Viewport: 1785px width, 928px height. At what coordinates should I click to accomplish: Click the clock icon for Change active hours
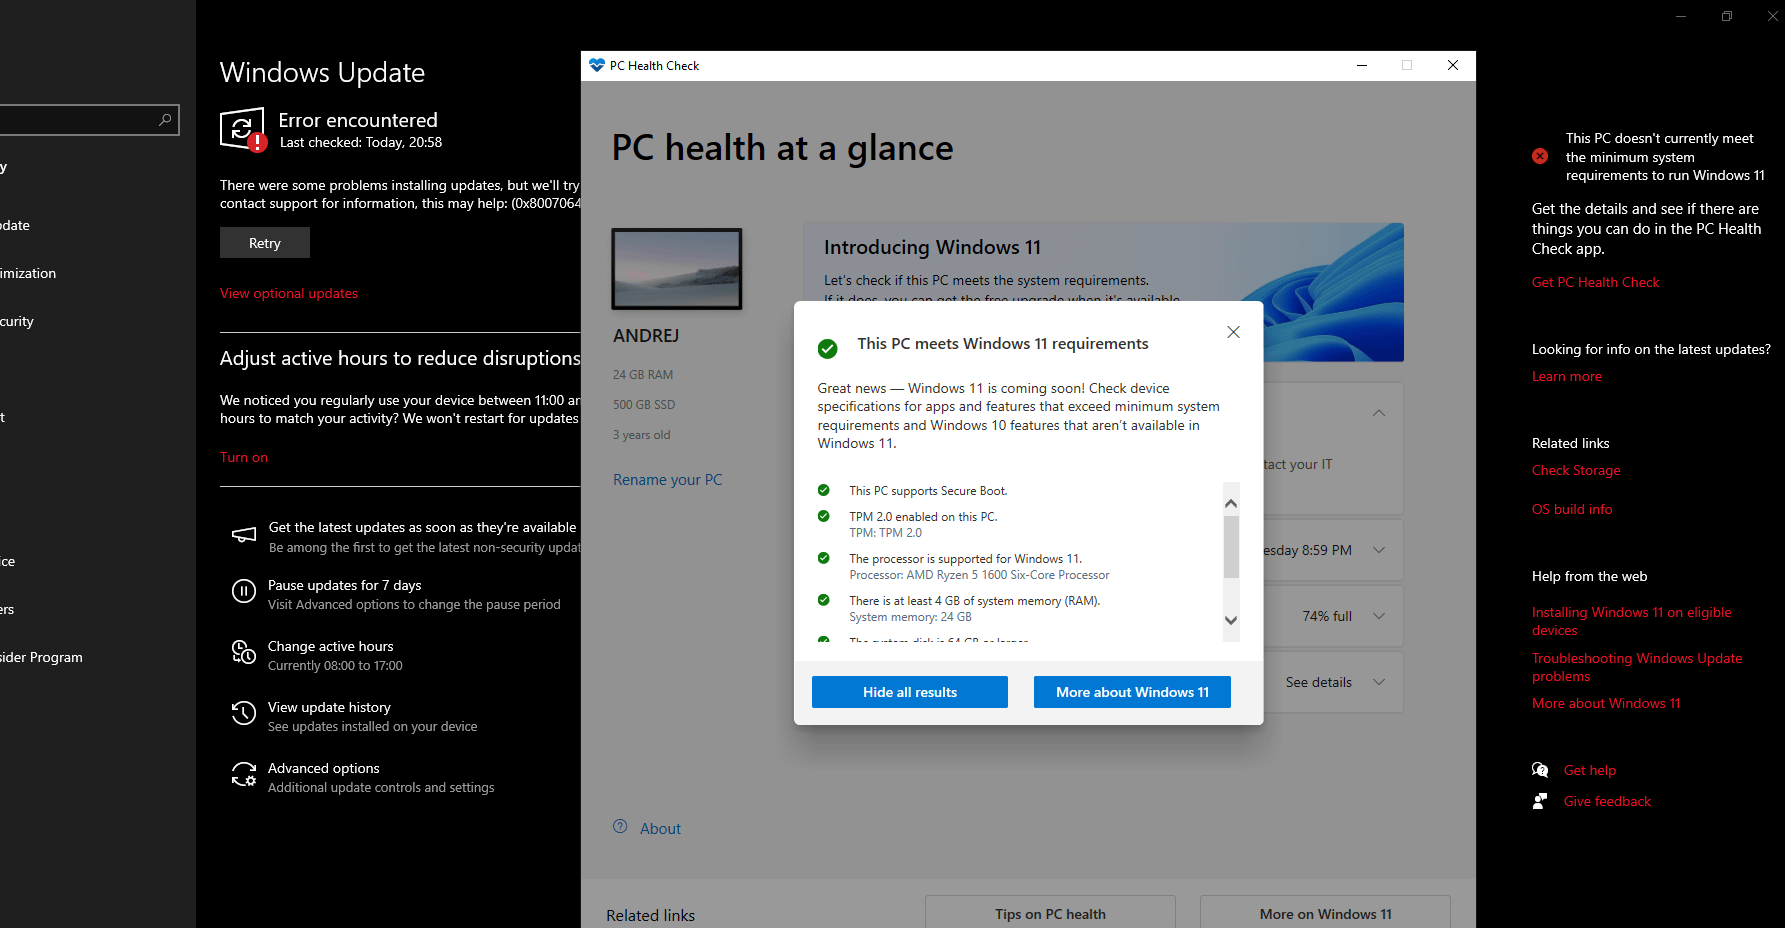[244, 652]
